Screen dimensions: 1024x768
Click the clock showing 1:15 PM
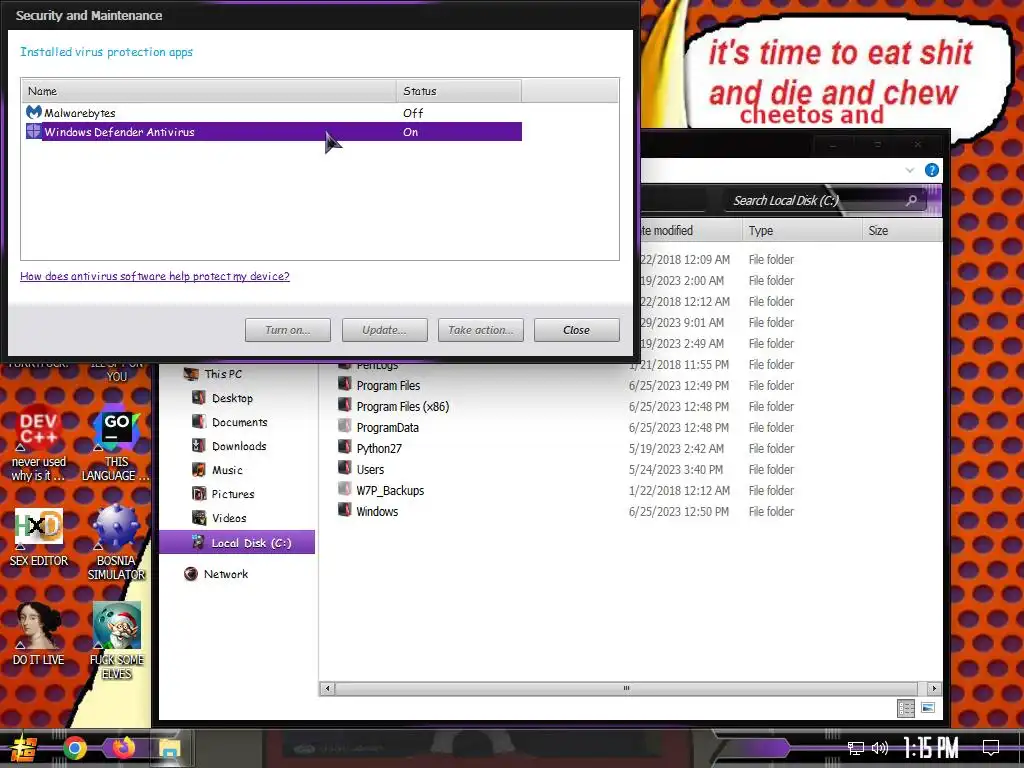pyautogui.click(x=931, y=747)
